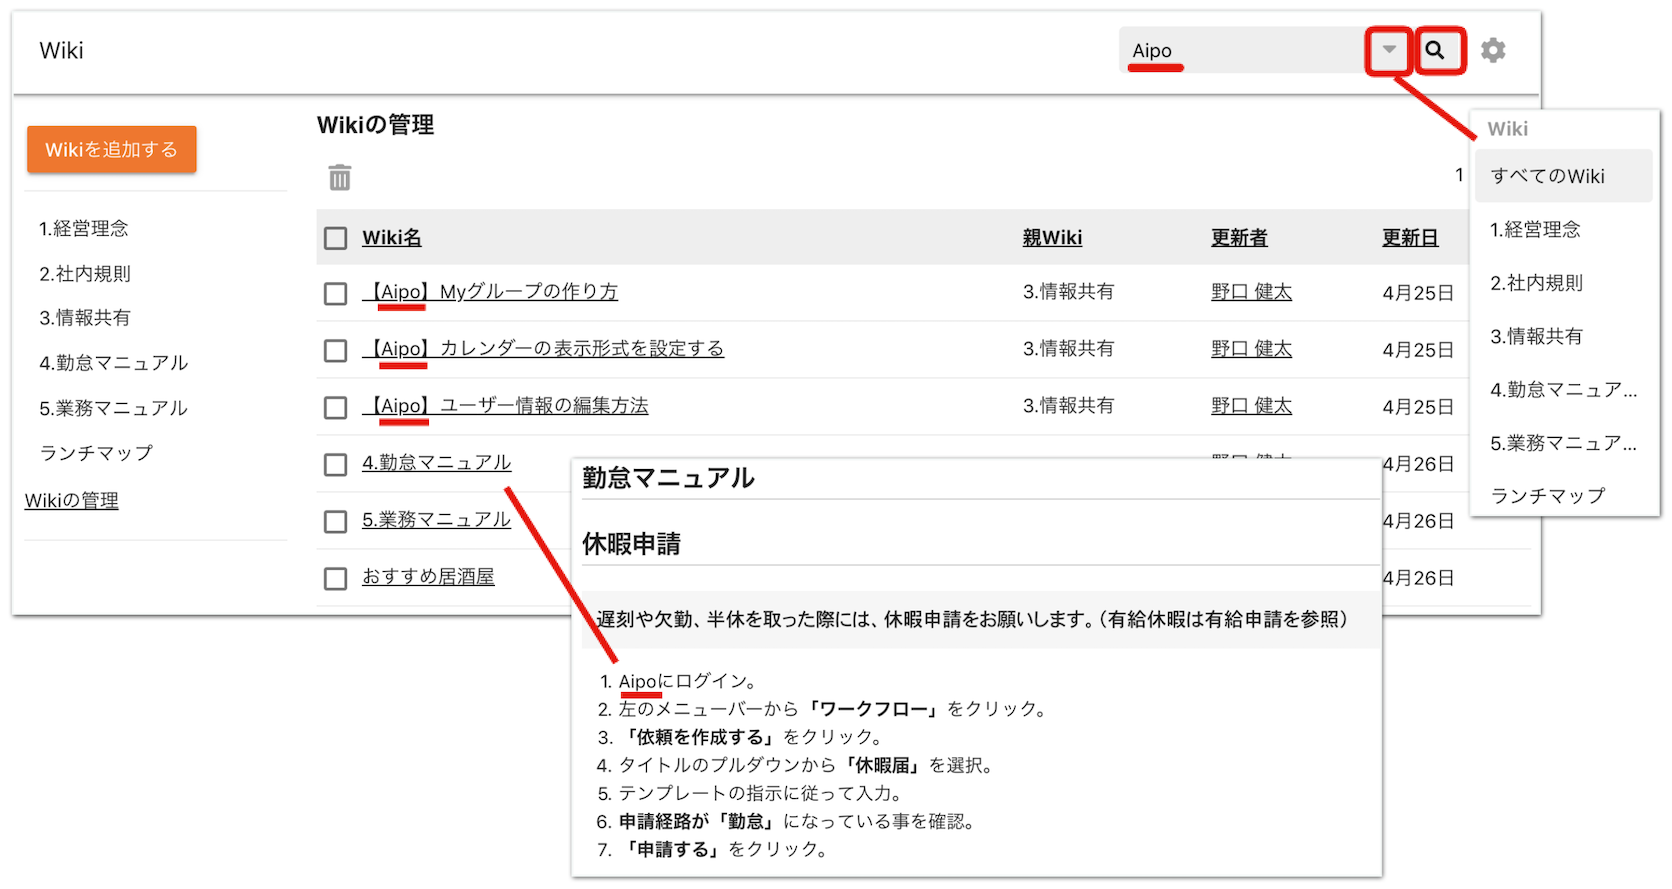This screenshot has height=889, width=1672.
Task: Click the trash delete icon
Action: (340, 177)
